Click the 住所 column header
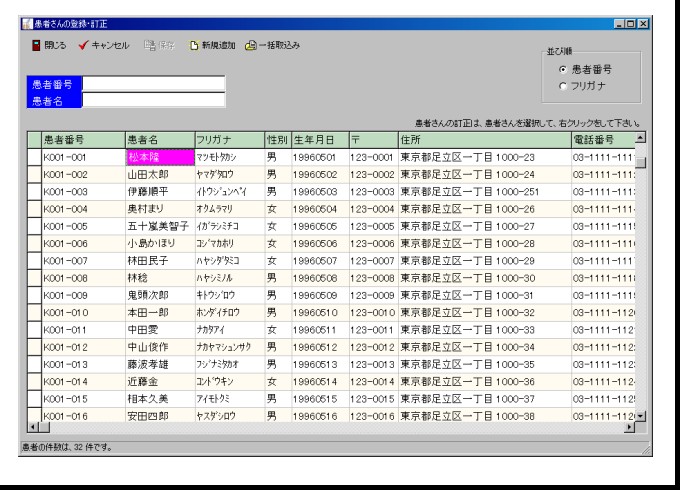The image size is (681, 491). (x=485, y=140)
